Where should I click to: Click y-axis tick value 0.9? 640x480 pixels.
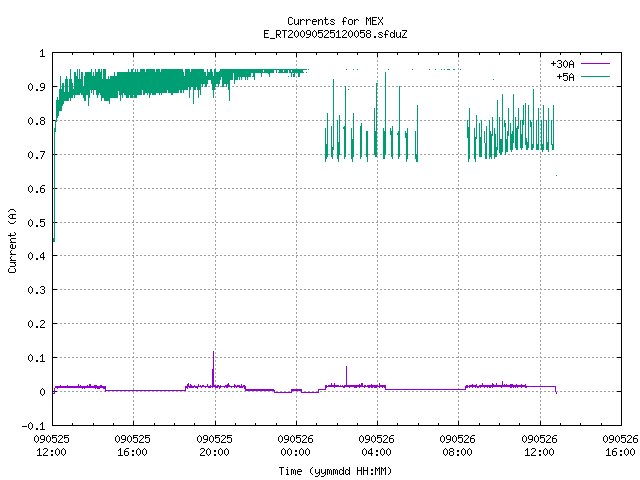(36, 87)
